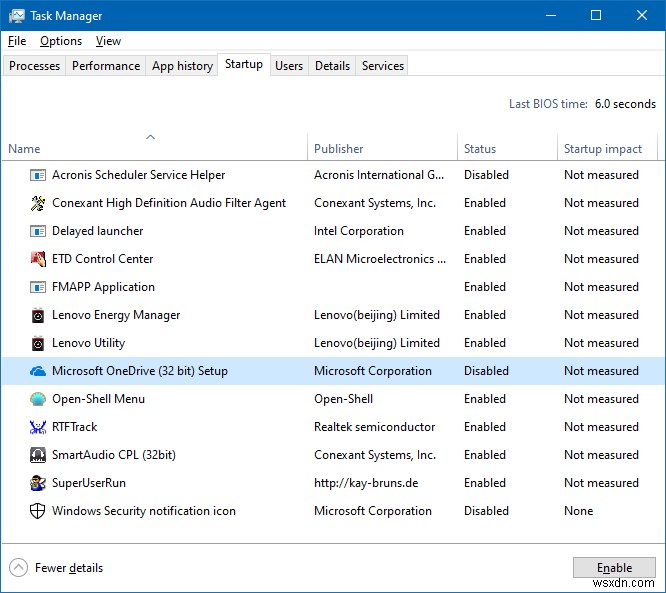Click the Lenovo Utility icon
This screenshot has width=666, height=593.
pyautogui.click(x=38, y=343)
